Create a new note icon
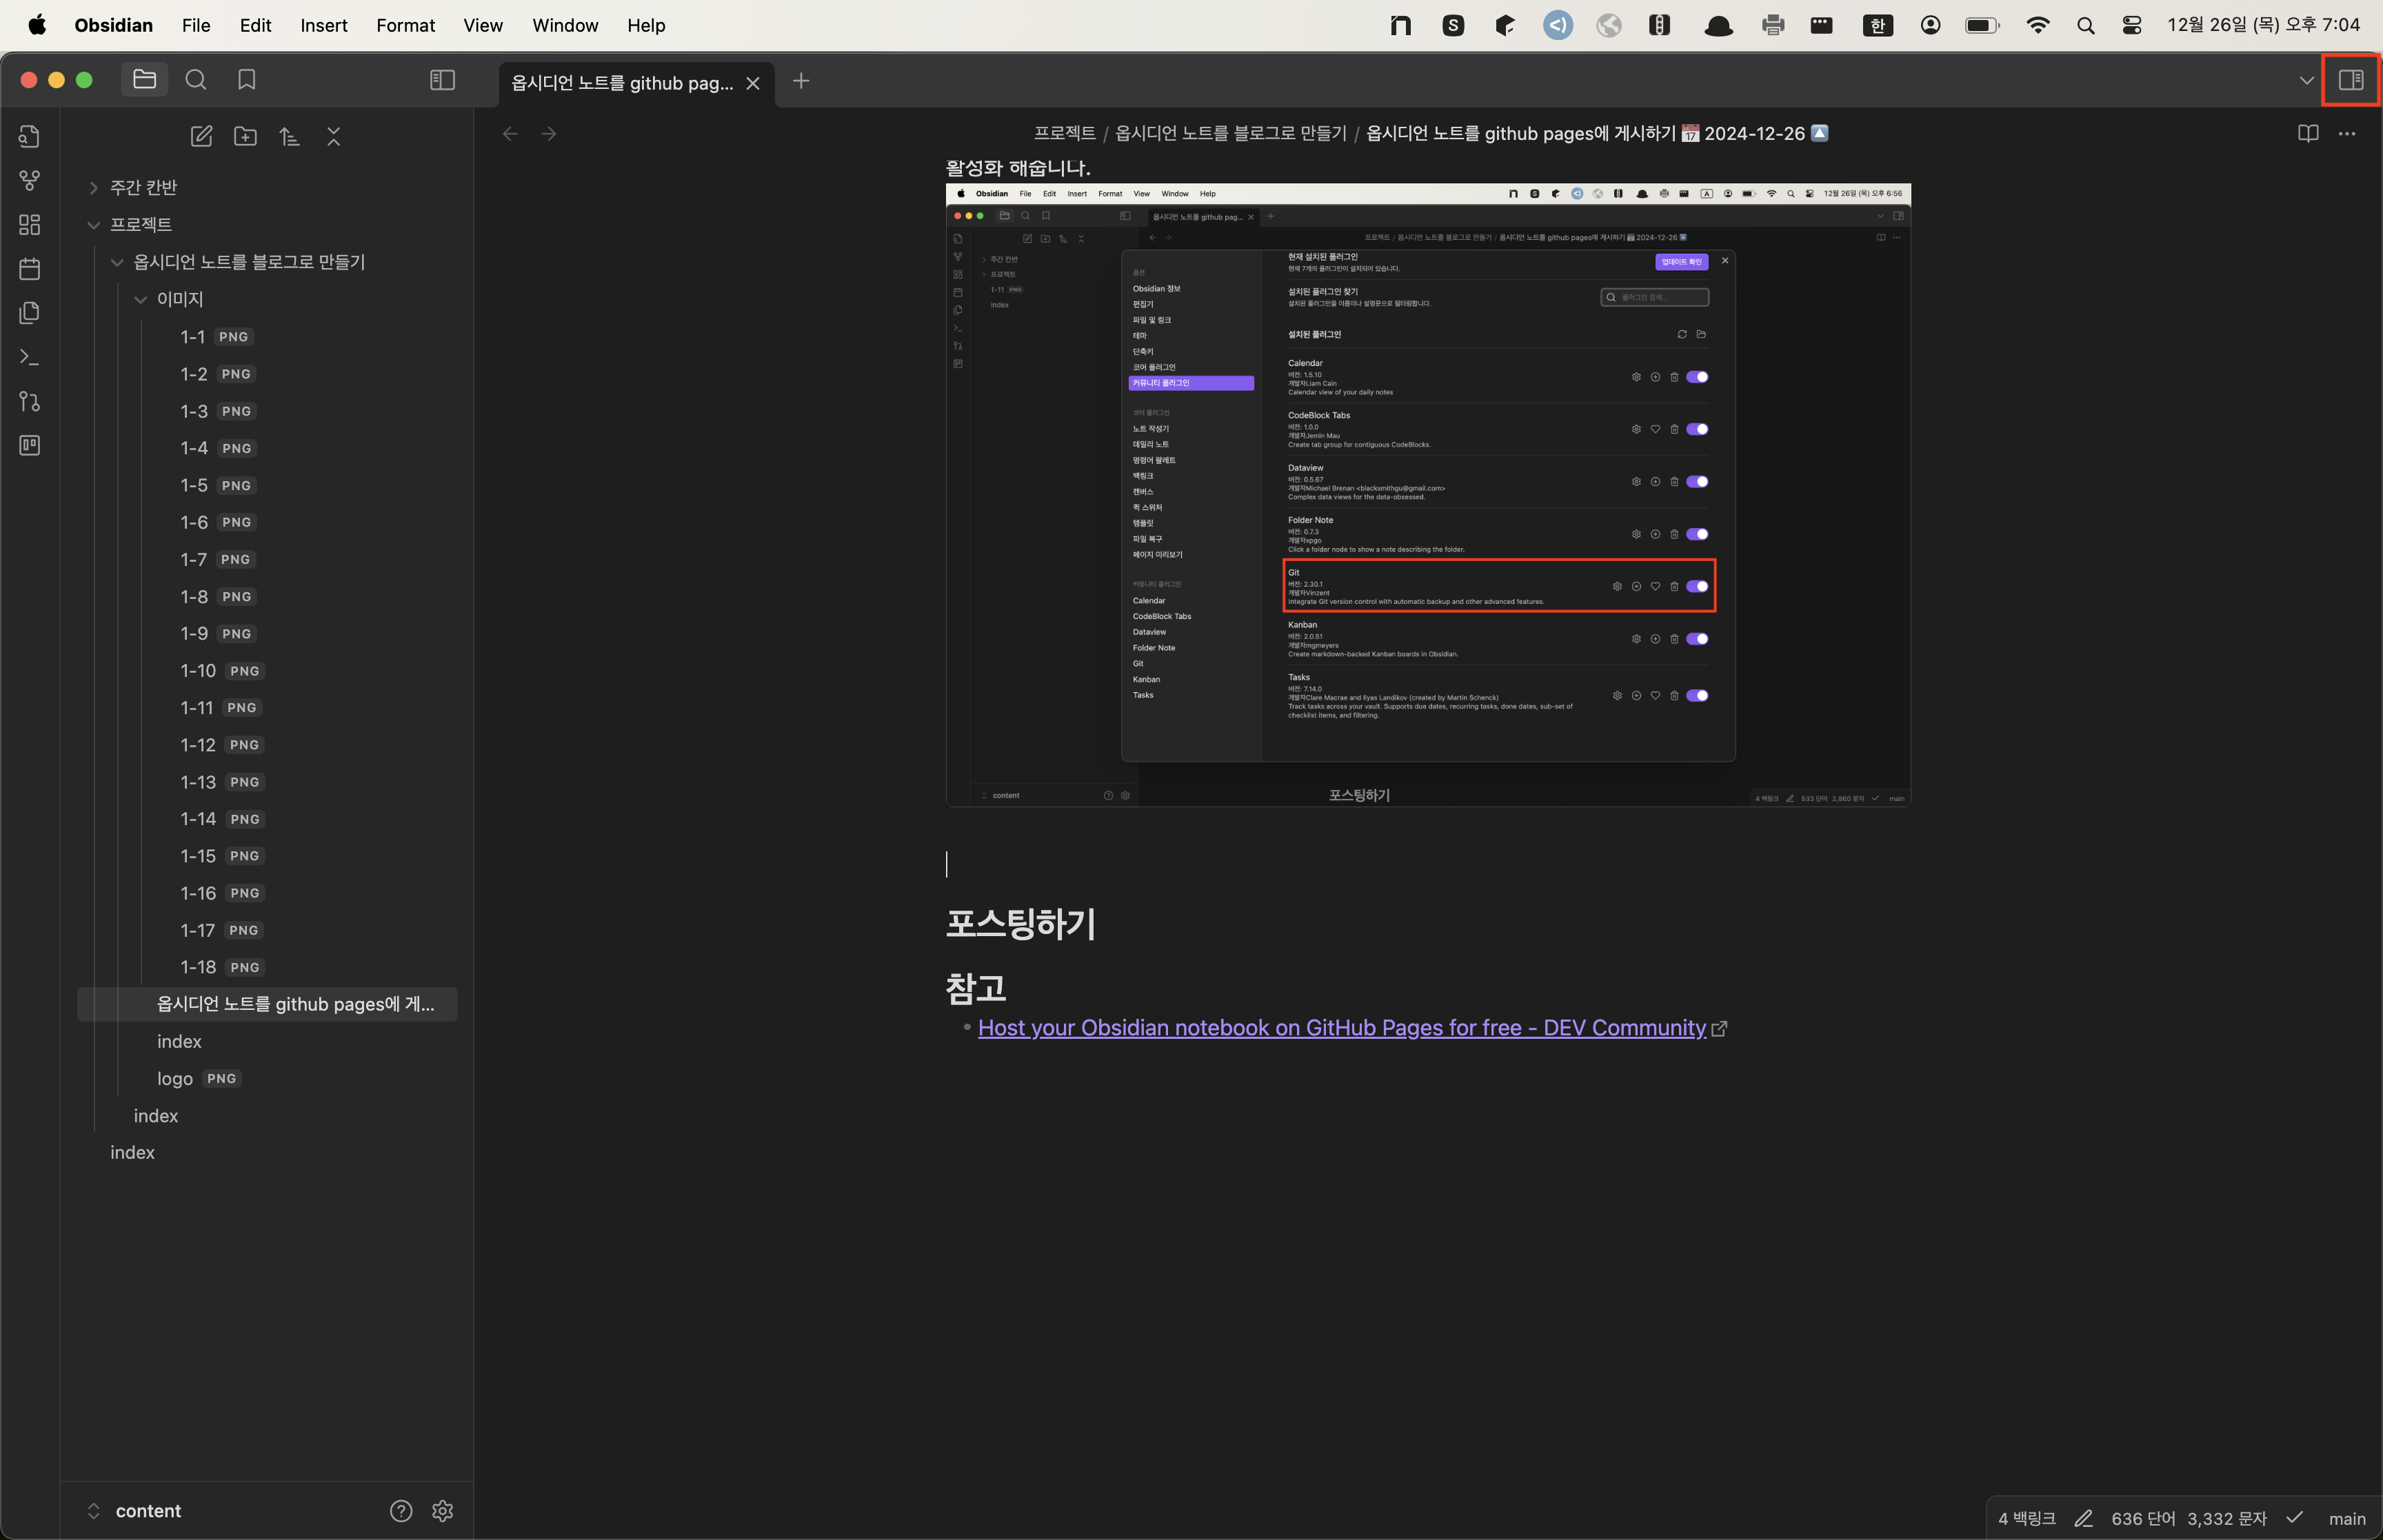The image size is (2383, 1540). tap(201, 137)
